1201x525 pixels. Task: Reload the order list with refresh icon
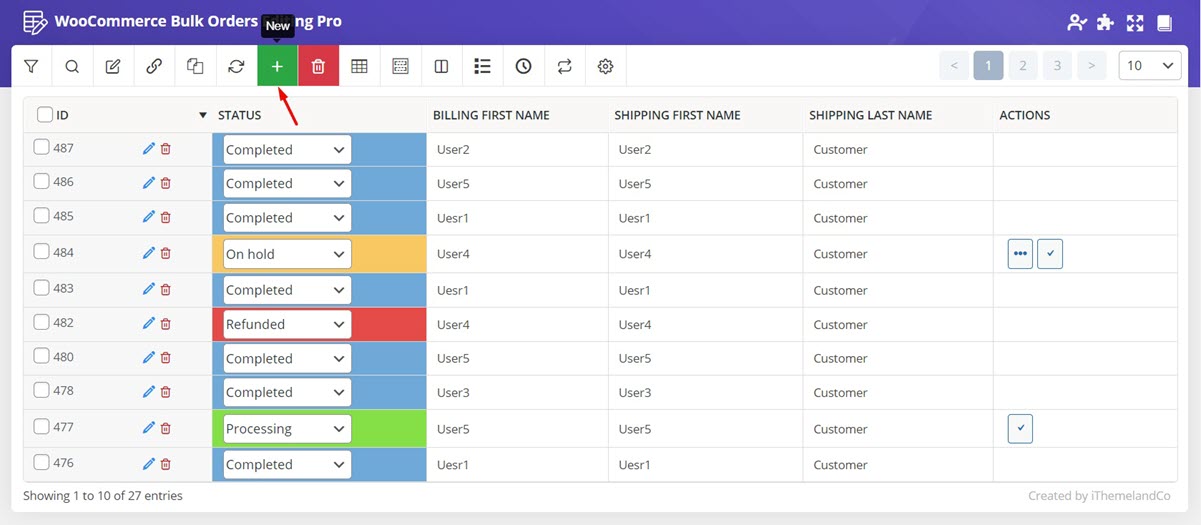pyautogui.click(x=236, y=66)
